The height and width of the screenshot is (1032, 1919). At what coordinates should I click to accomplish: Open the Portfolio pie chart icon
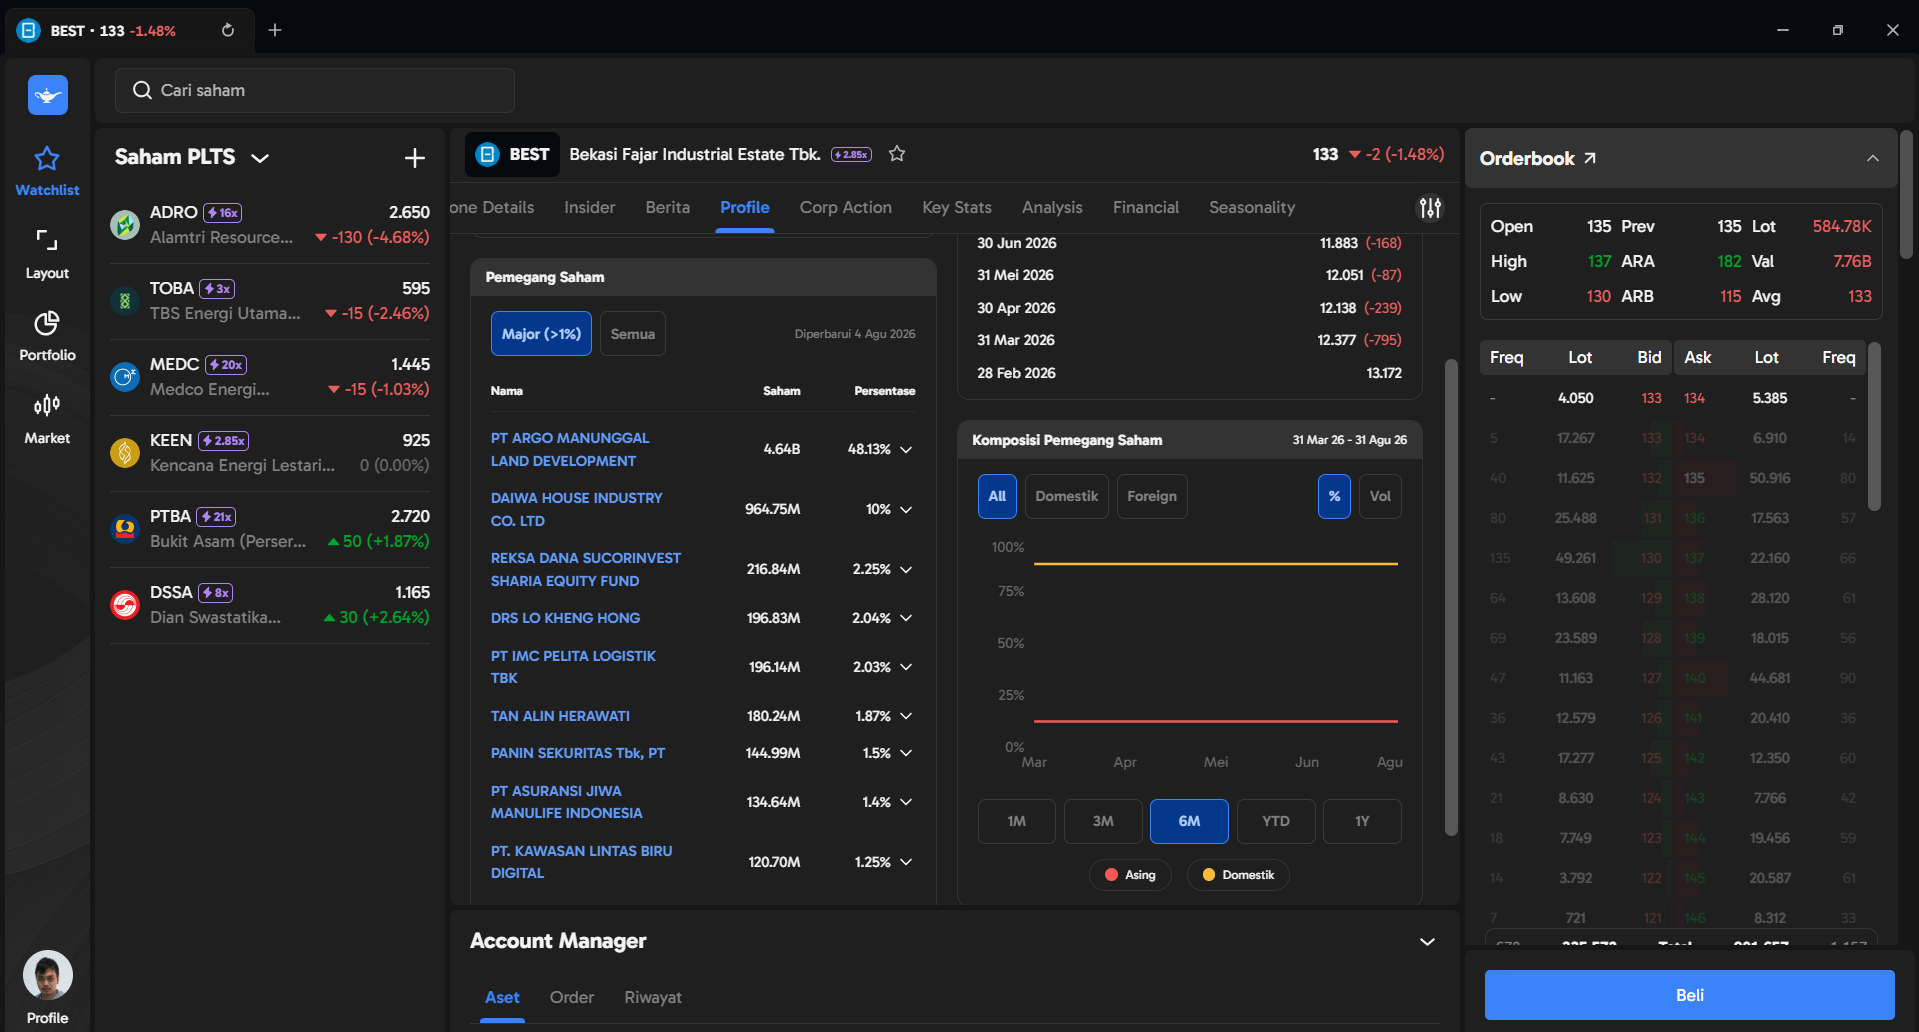47,323
